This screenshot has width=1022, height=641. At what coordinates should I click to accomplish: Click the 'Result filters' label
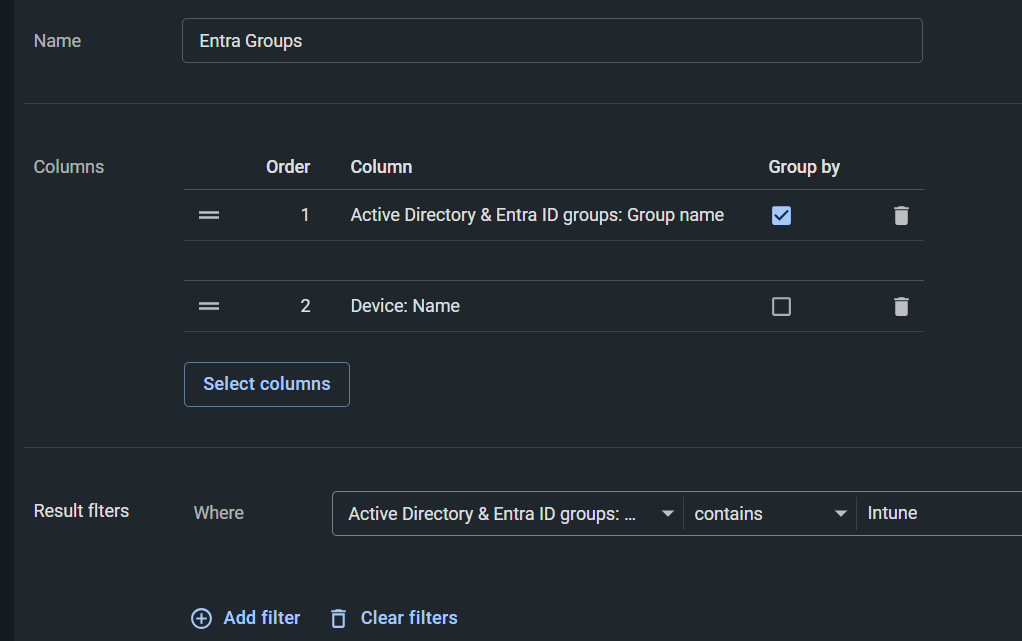[x=81, y=511]
